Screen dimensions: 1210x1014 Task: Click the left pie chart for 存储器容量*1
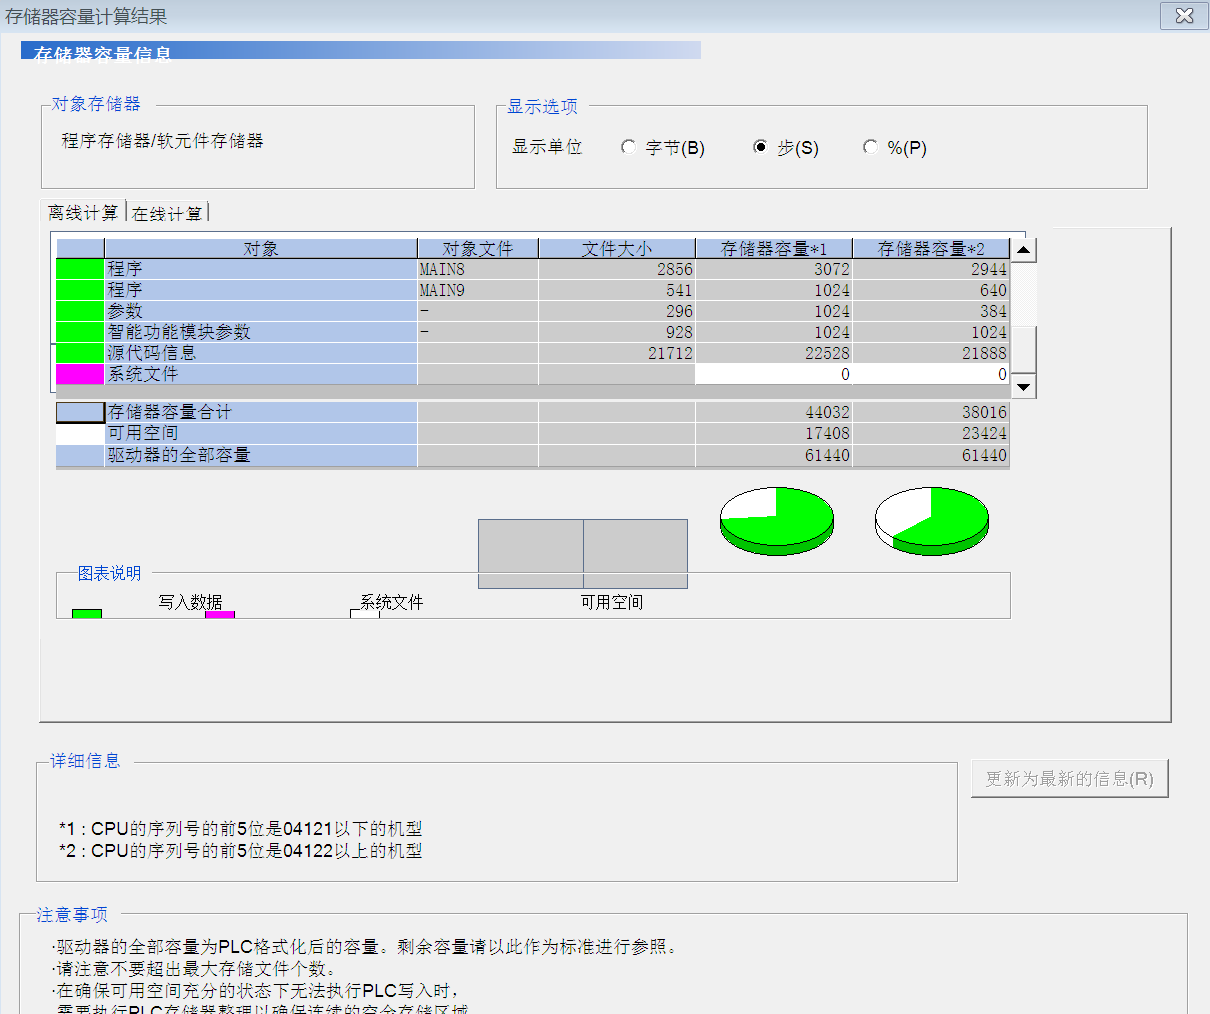777,520
